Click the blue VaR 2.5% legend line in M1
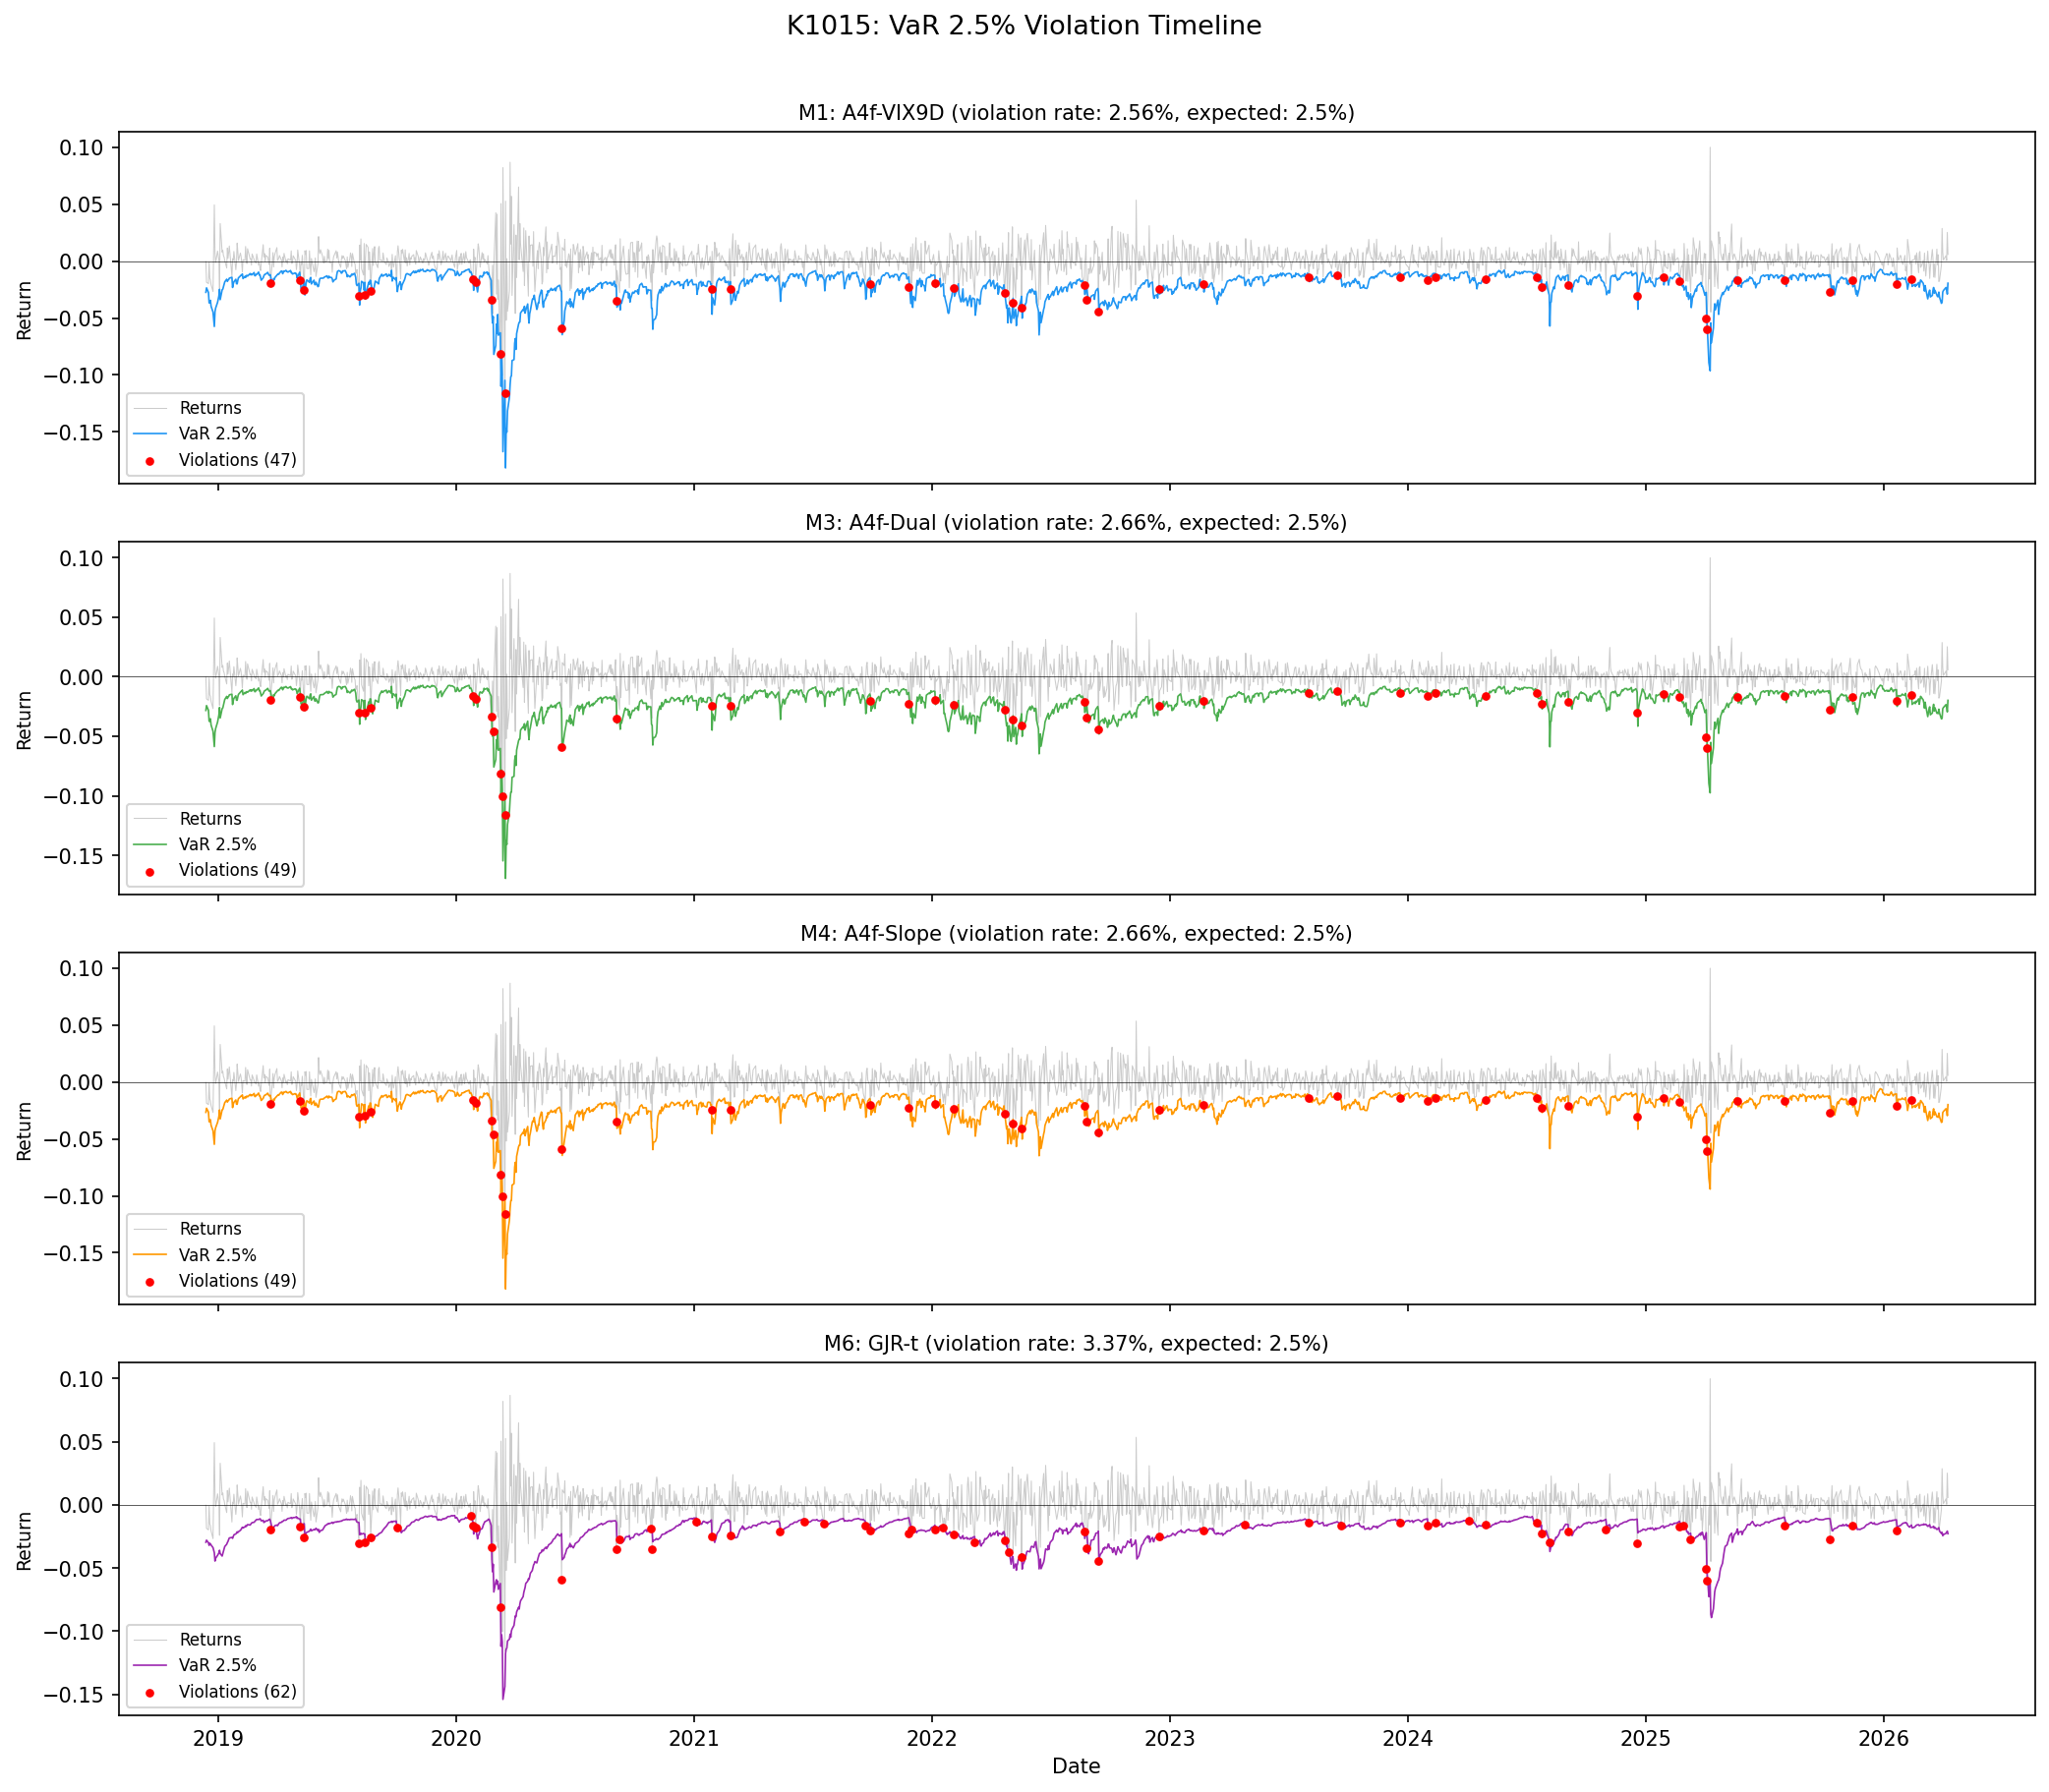The width and height of the screenshot is (2049, 1792). 150,434
